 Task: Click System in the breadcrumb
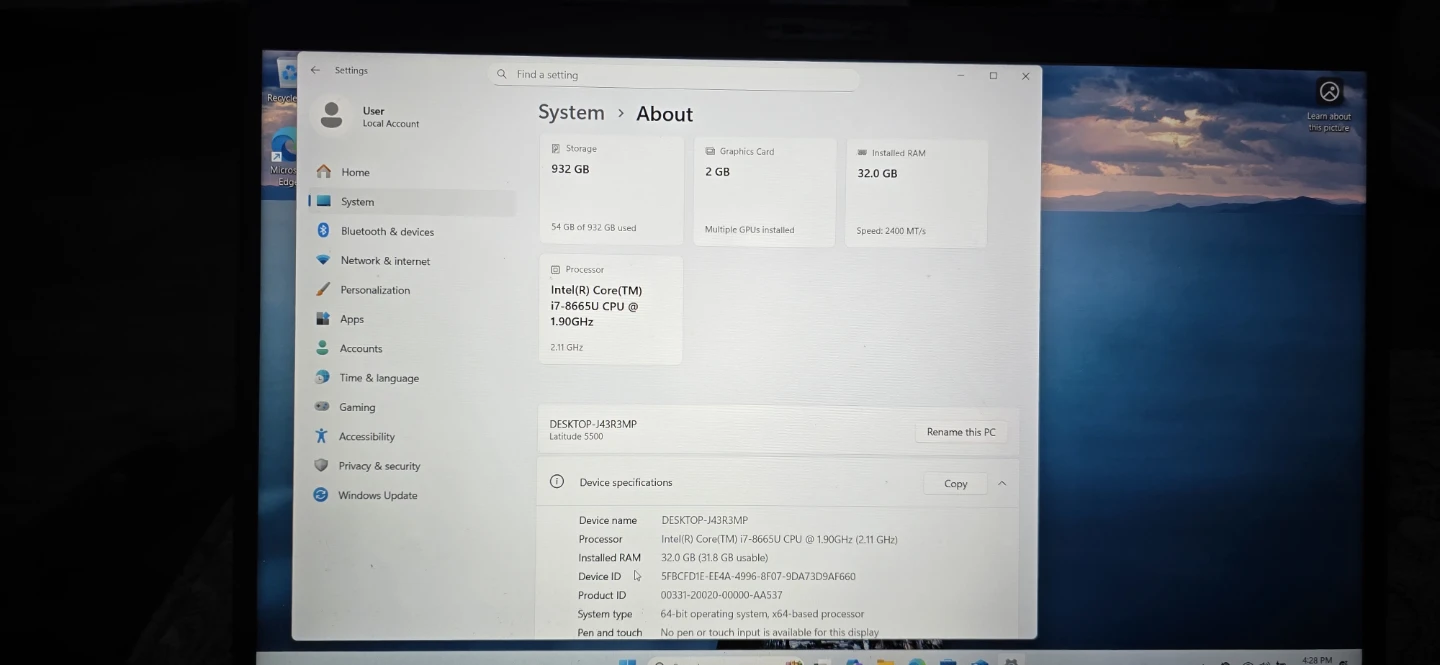[x=571, y=112]
